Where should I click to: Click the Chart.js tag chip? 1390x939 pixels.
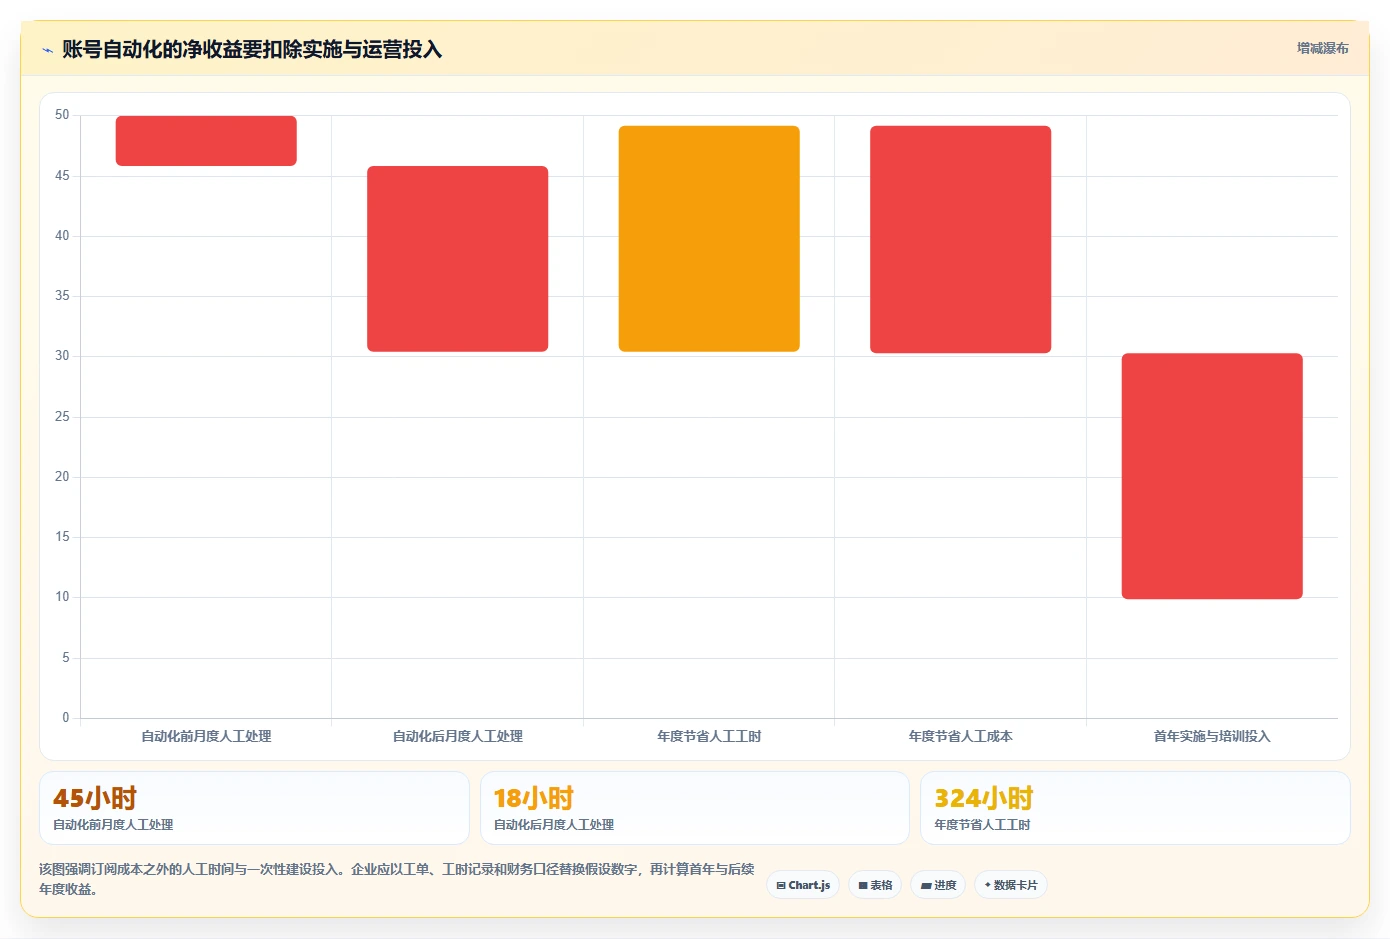point(803,885)
